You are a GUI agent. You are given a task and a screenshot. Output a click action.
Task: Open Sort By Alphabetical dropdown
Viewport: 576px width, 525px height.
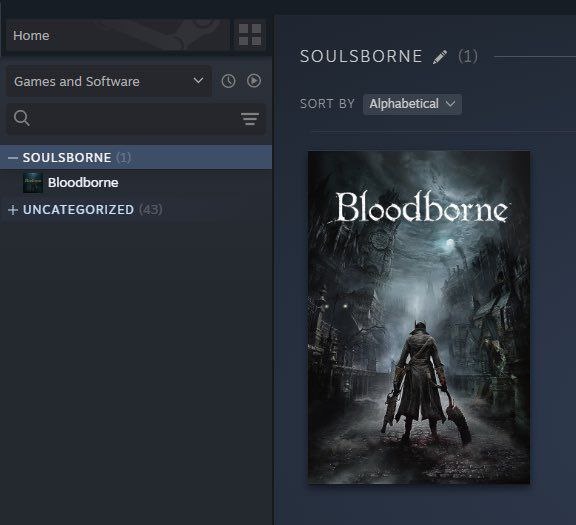click(x=412, y=104)
